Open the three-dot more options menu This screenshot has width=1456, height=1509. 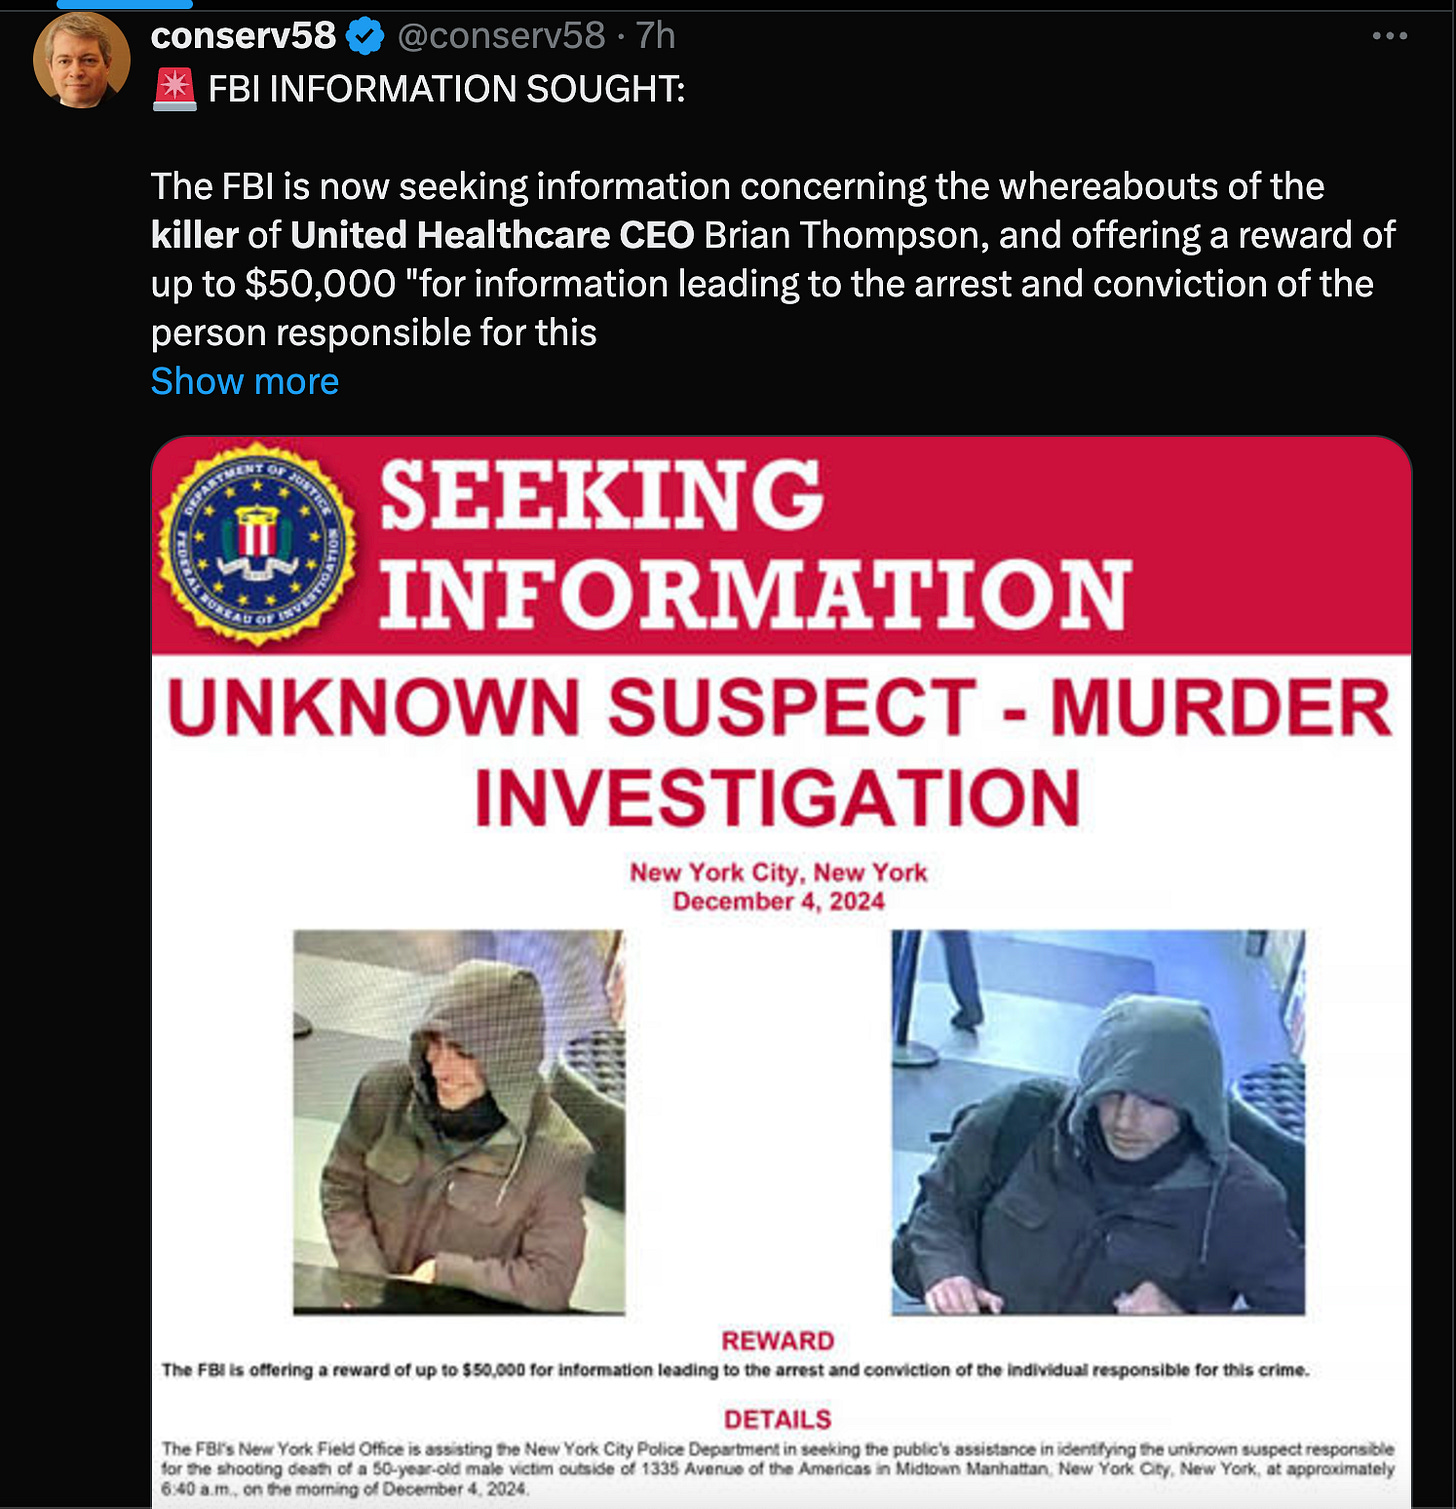[1390, 36]
